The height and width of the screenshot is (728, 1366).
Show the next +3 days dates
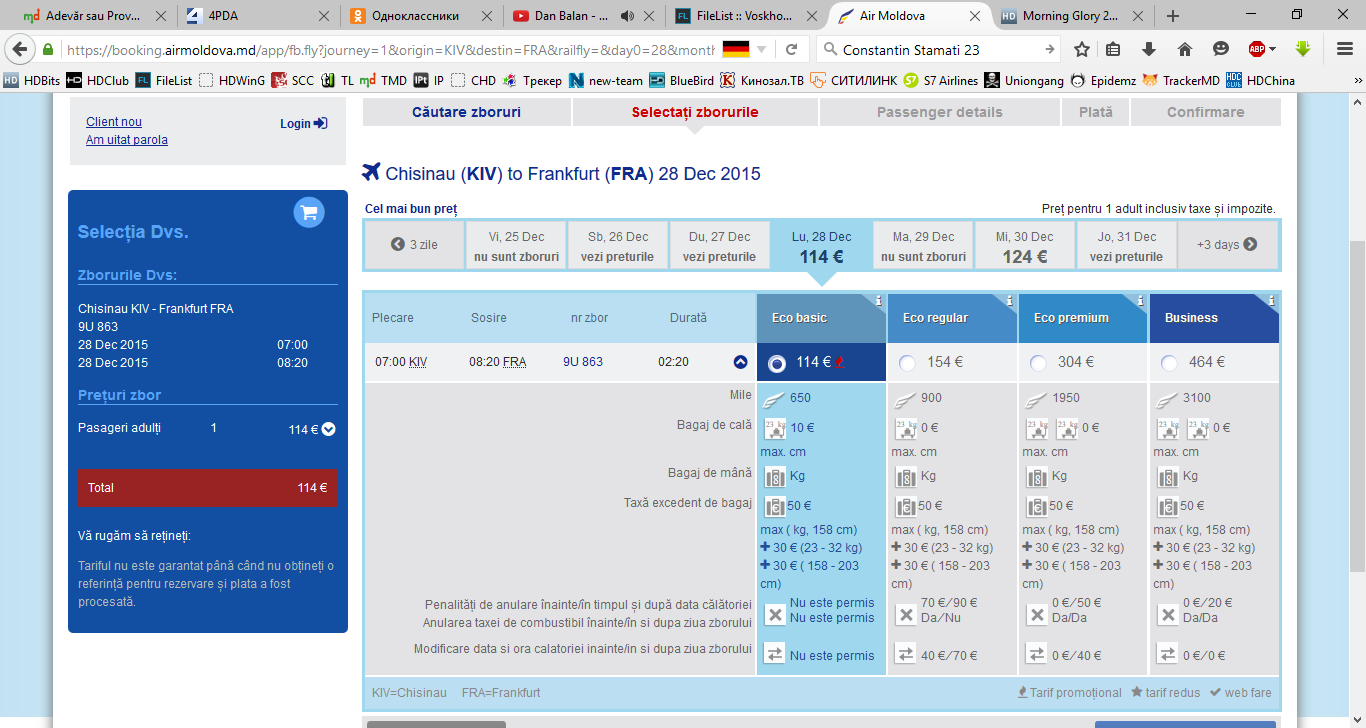(x=1227, y=245)
